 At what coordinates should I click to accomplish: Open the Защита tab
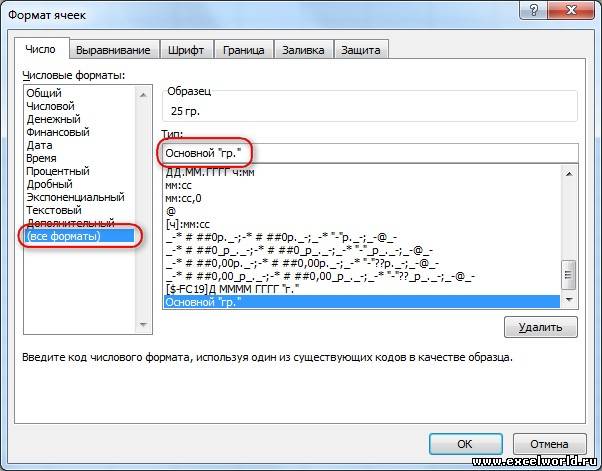coord(360,50)
